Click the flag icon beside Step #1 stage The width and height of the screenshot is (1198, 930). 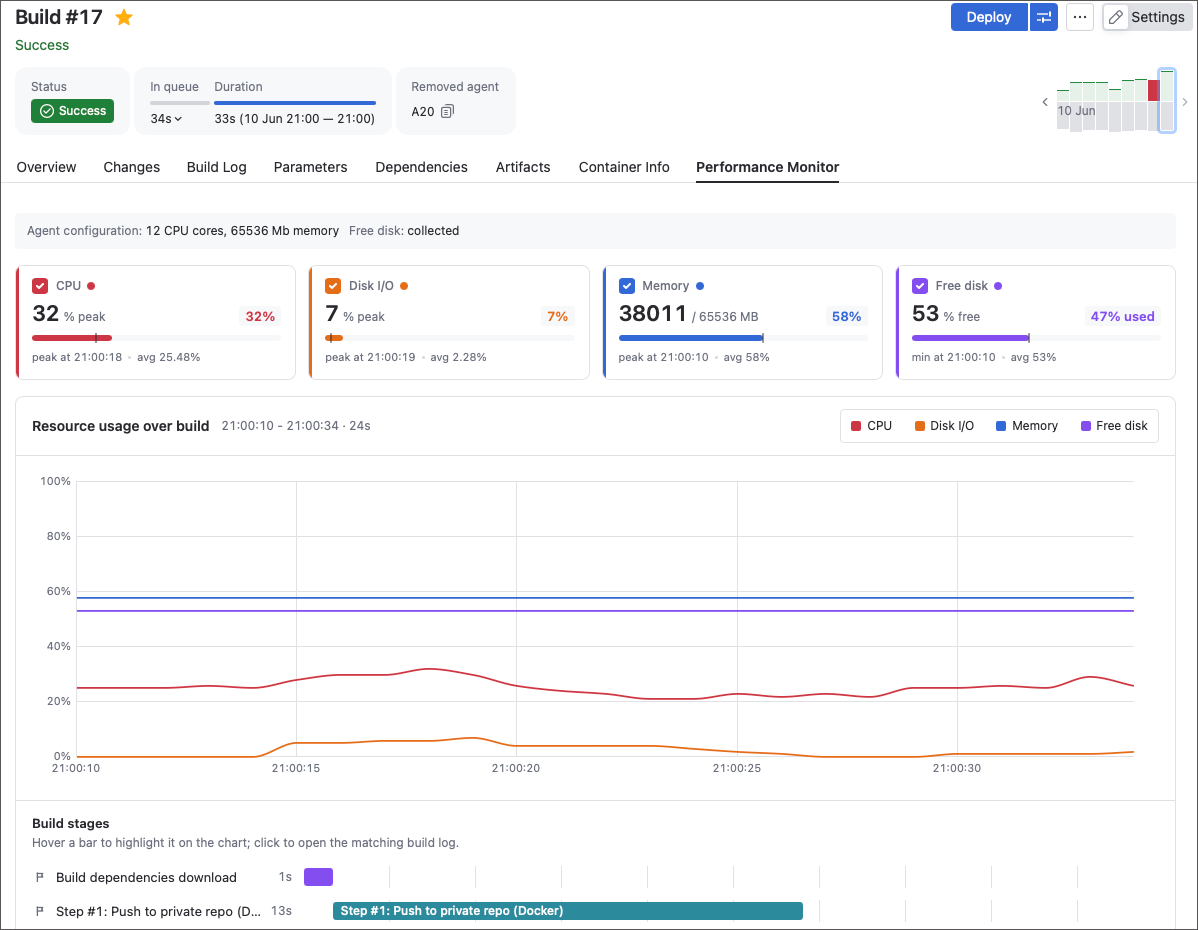click(40, 911)
